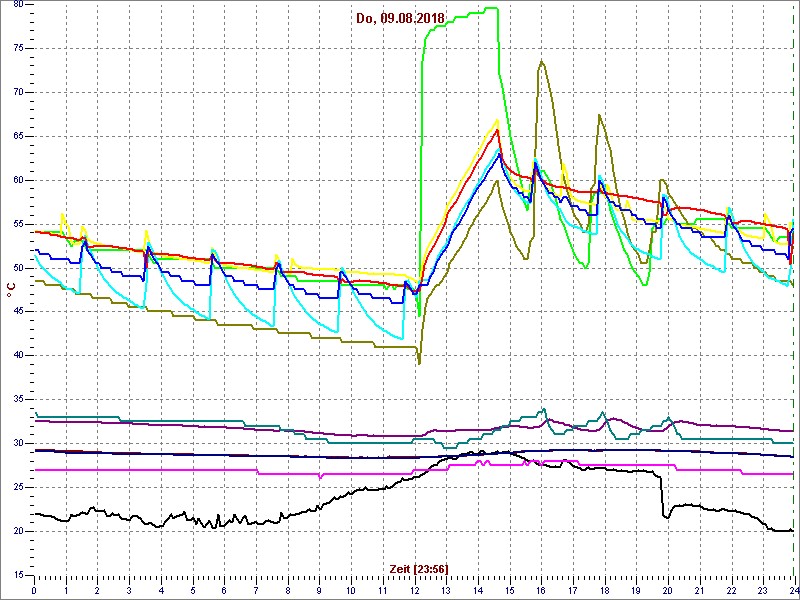Select the 25 label on temperature axis
The width and height of the screenshot is (800, 600).
(18, 487)
